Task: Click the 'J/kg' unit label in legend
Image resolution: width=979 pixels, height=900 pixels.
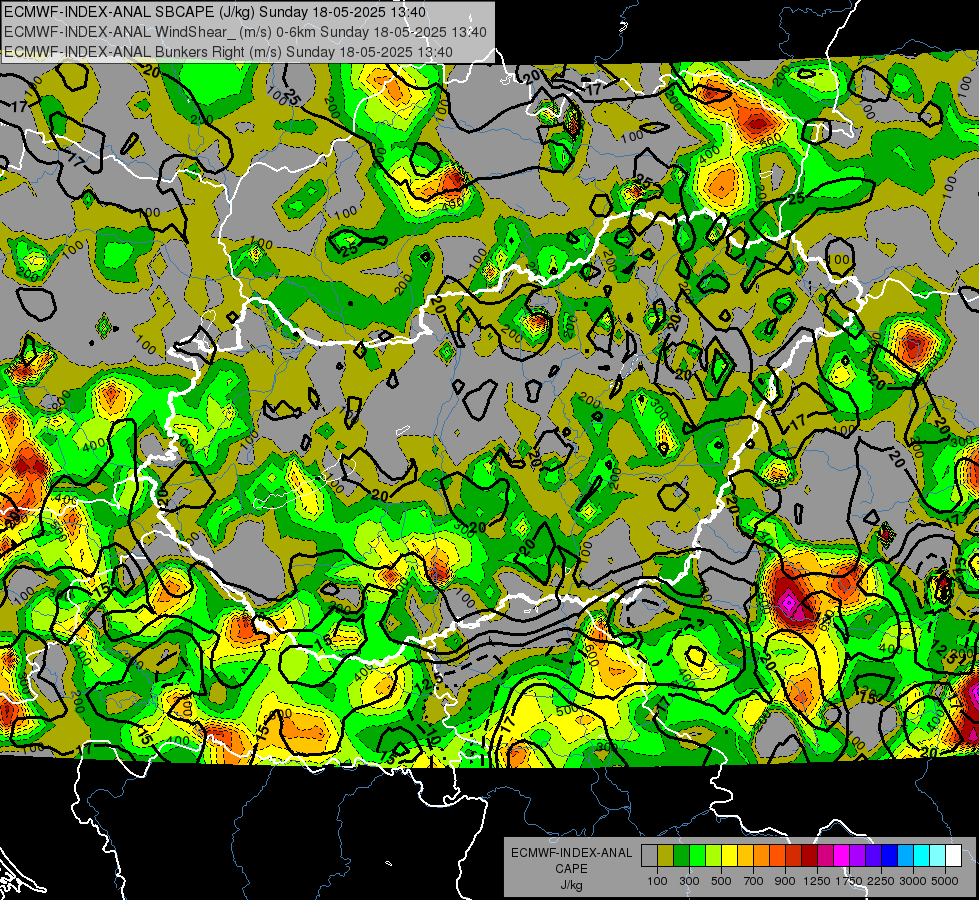Action: point(572,885)
